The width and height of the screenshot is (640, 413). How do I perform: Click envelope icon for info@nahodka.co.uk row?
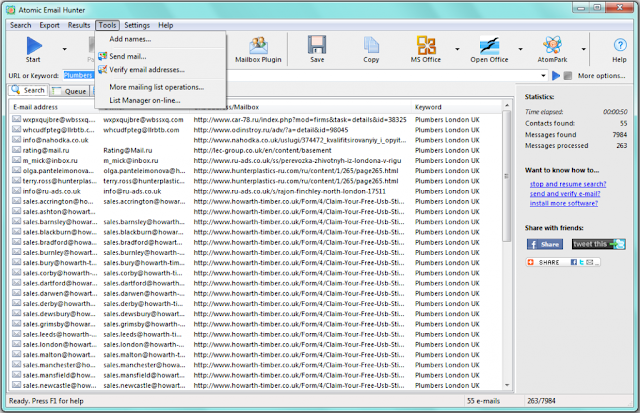[16, 140]
